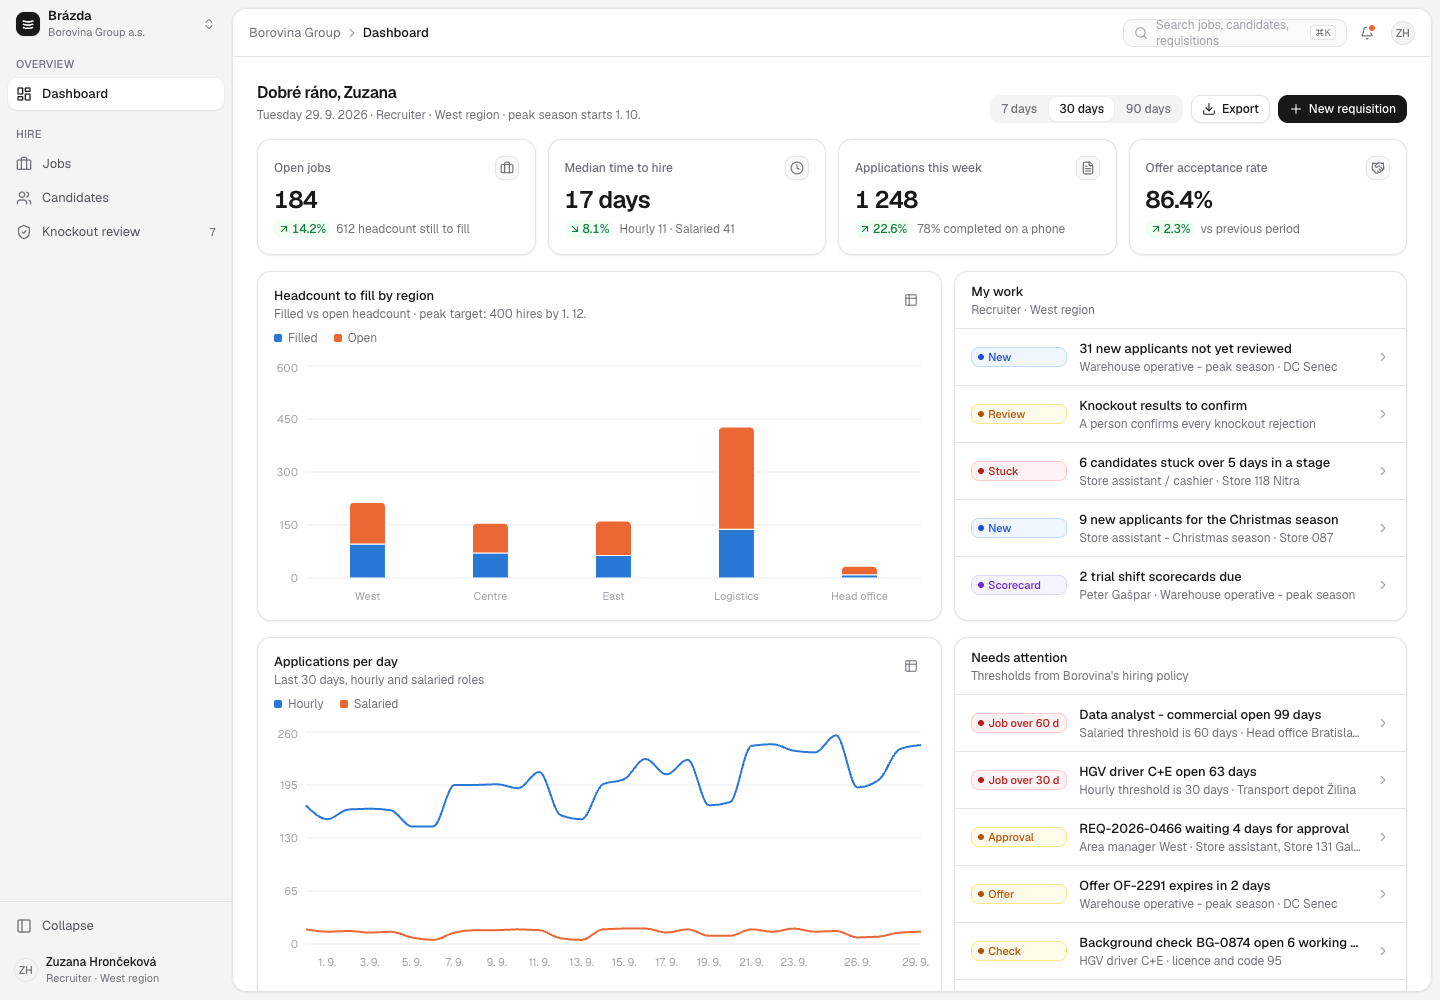Toggle the Hourly legend series

point(299,704)
